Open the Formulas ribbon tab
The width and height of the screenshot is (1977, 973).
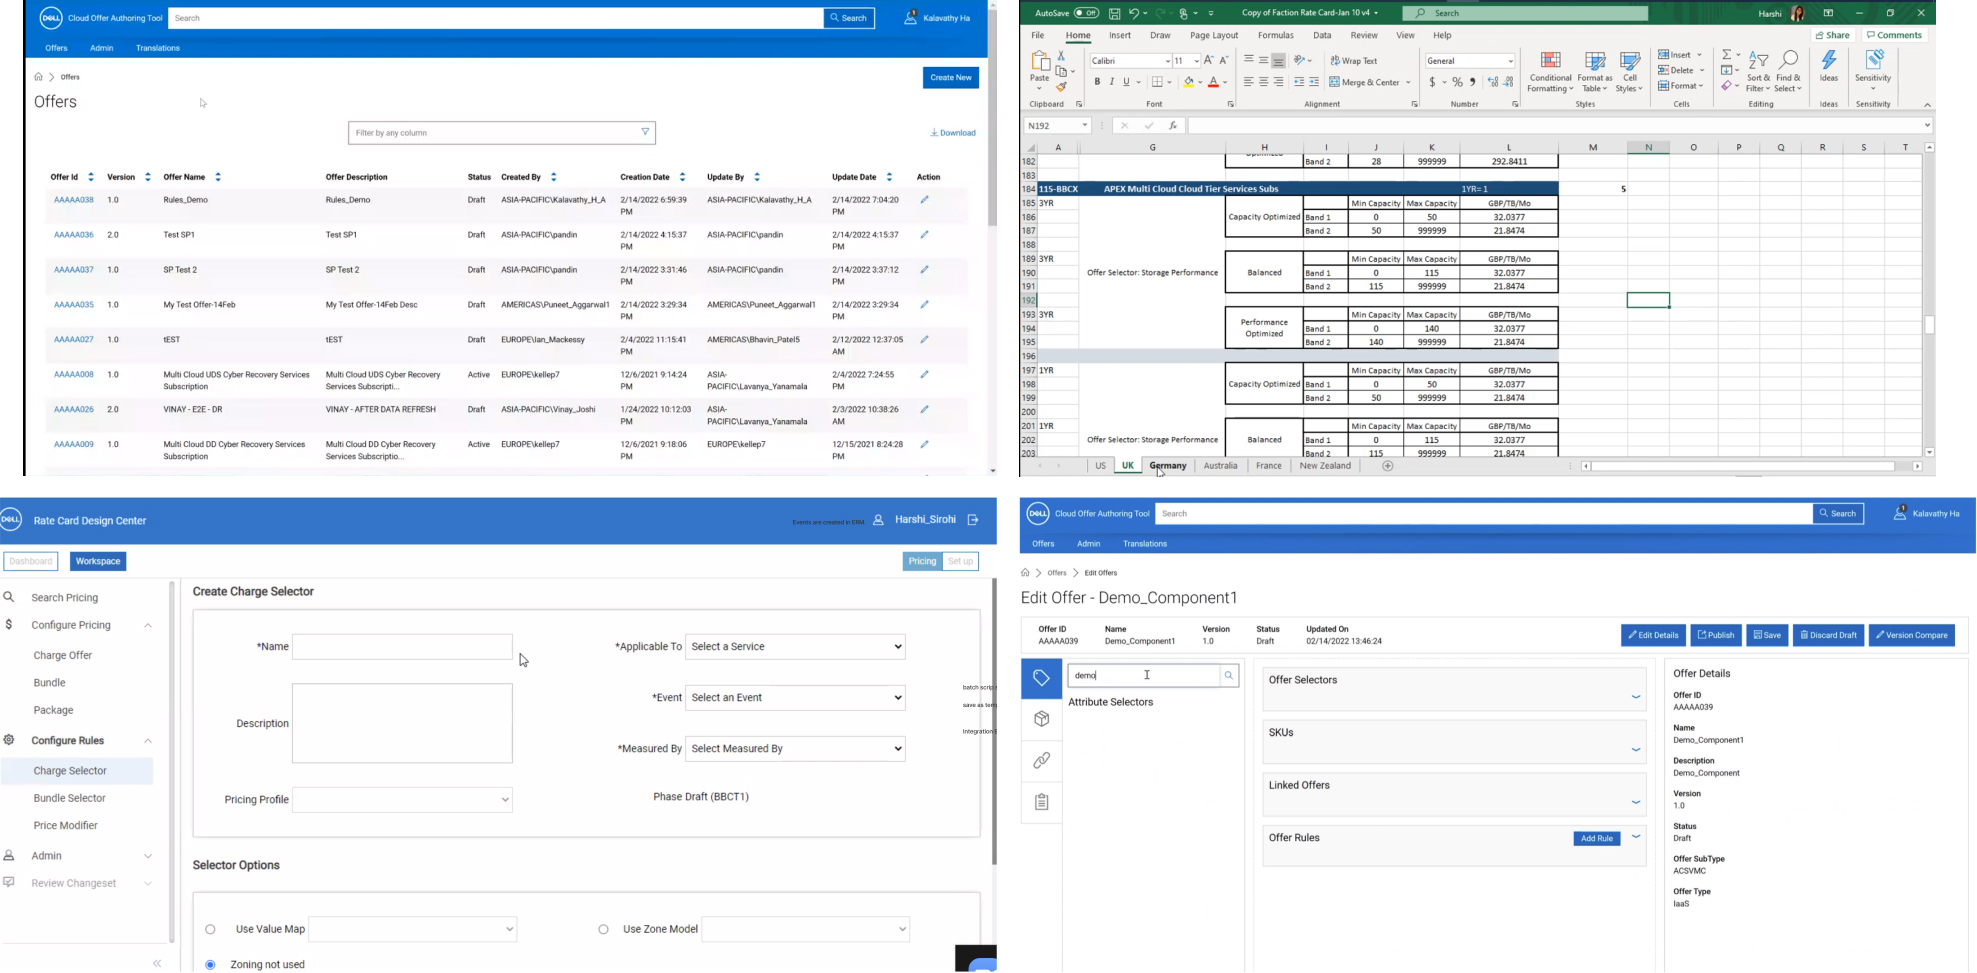[1275, 35]
